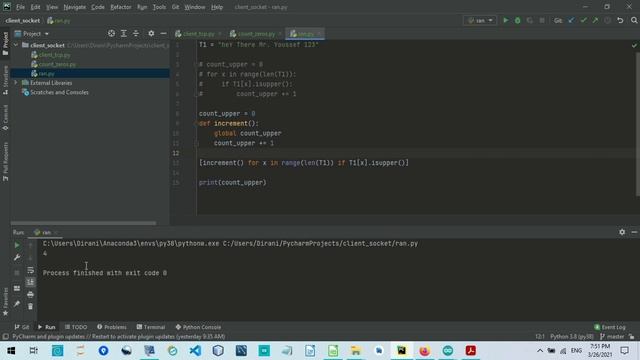Open the TODO tool window
This screenshot has height=360, width=640.
[76, 327]
